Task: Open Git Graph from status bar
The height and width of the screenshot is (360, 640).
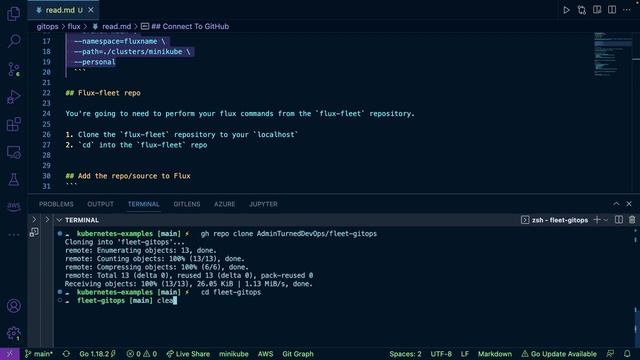Action: tap(298, 354)
